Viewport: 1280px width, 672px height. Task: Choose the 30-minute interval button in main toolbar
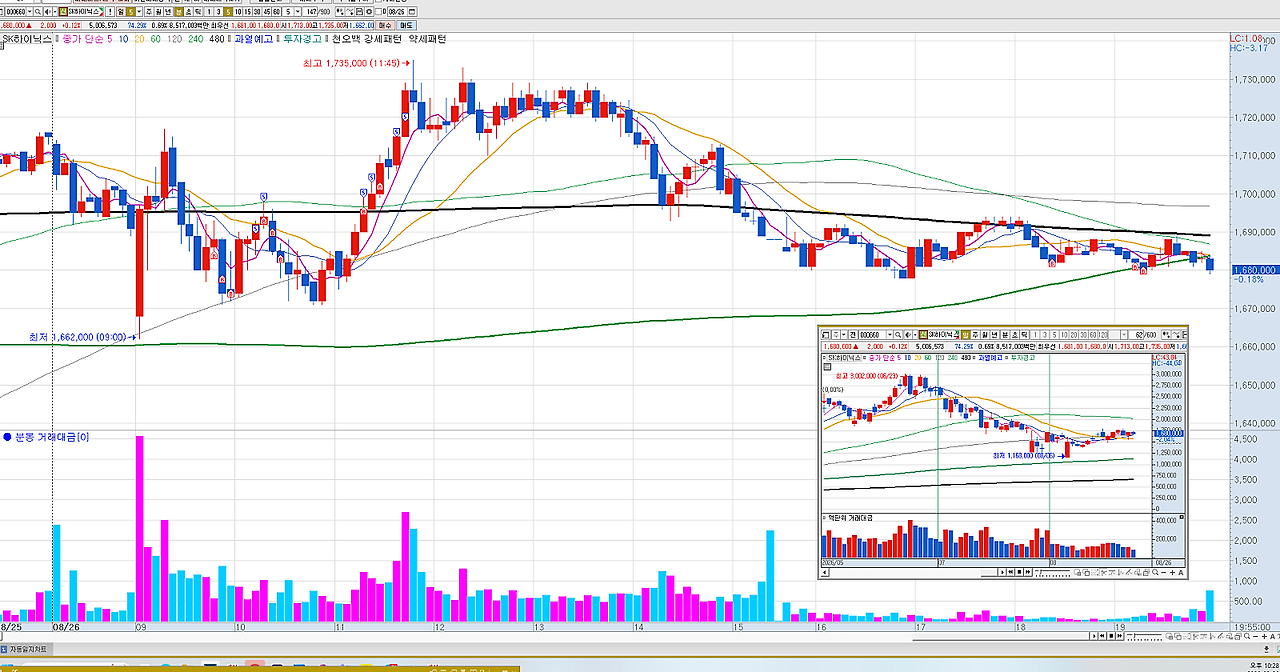tap(257, 12)
